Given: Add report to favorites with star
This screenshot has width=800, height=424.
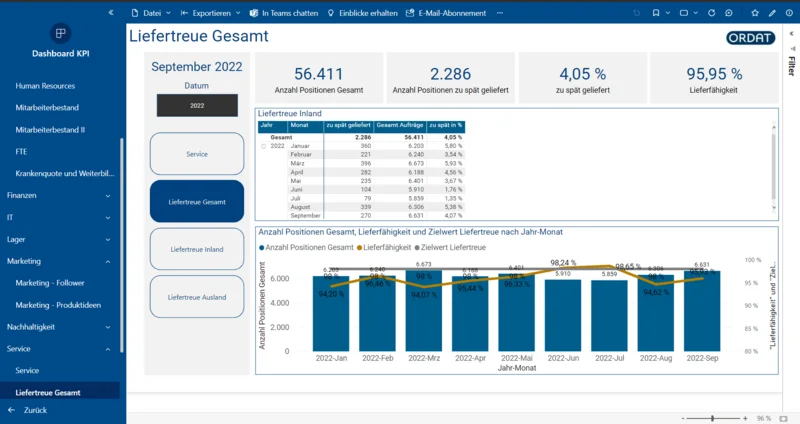Looking at the screenshot, I should 755,13.
